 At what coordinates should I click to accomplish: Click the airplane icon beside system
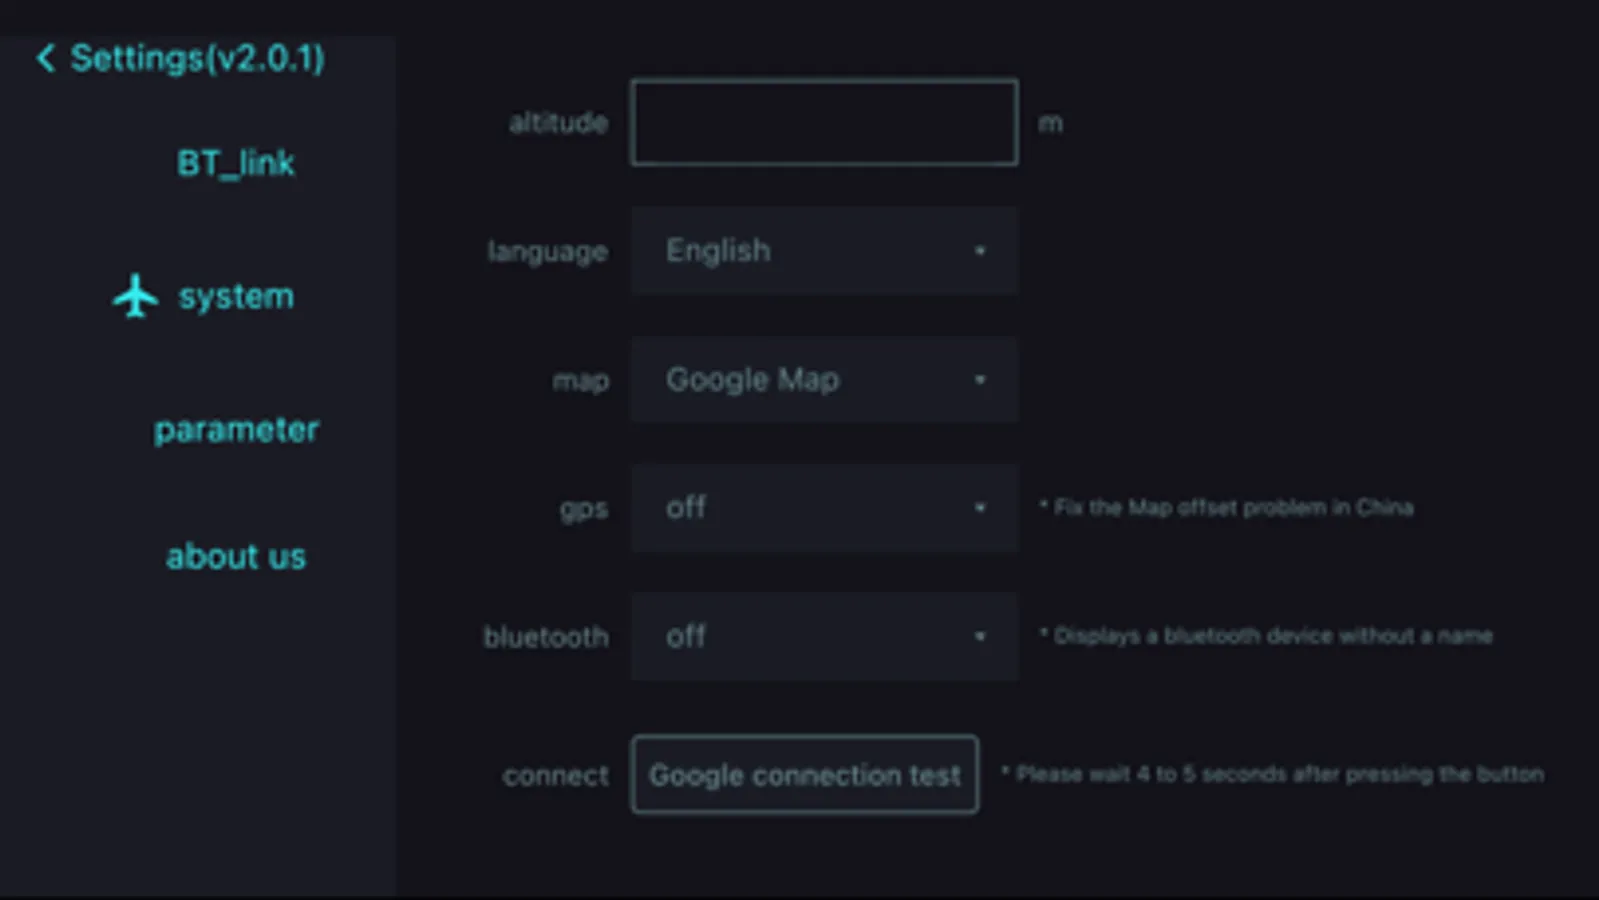coord(135,296)
